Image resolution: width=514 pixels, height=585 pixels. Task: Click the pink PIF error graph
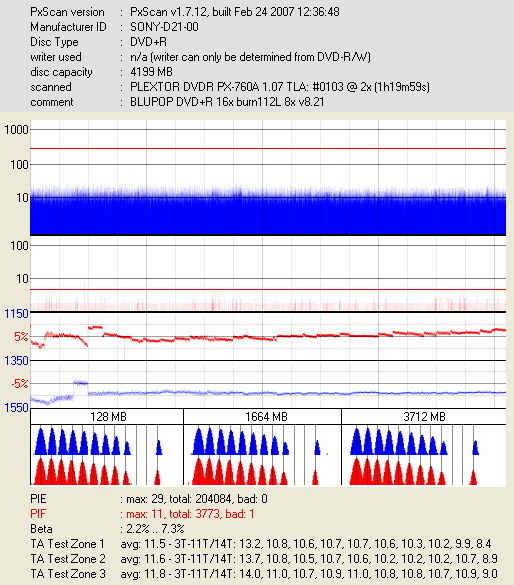[x=268, y=274]
